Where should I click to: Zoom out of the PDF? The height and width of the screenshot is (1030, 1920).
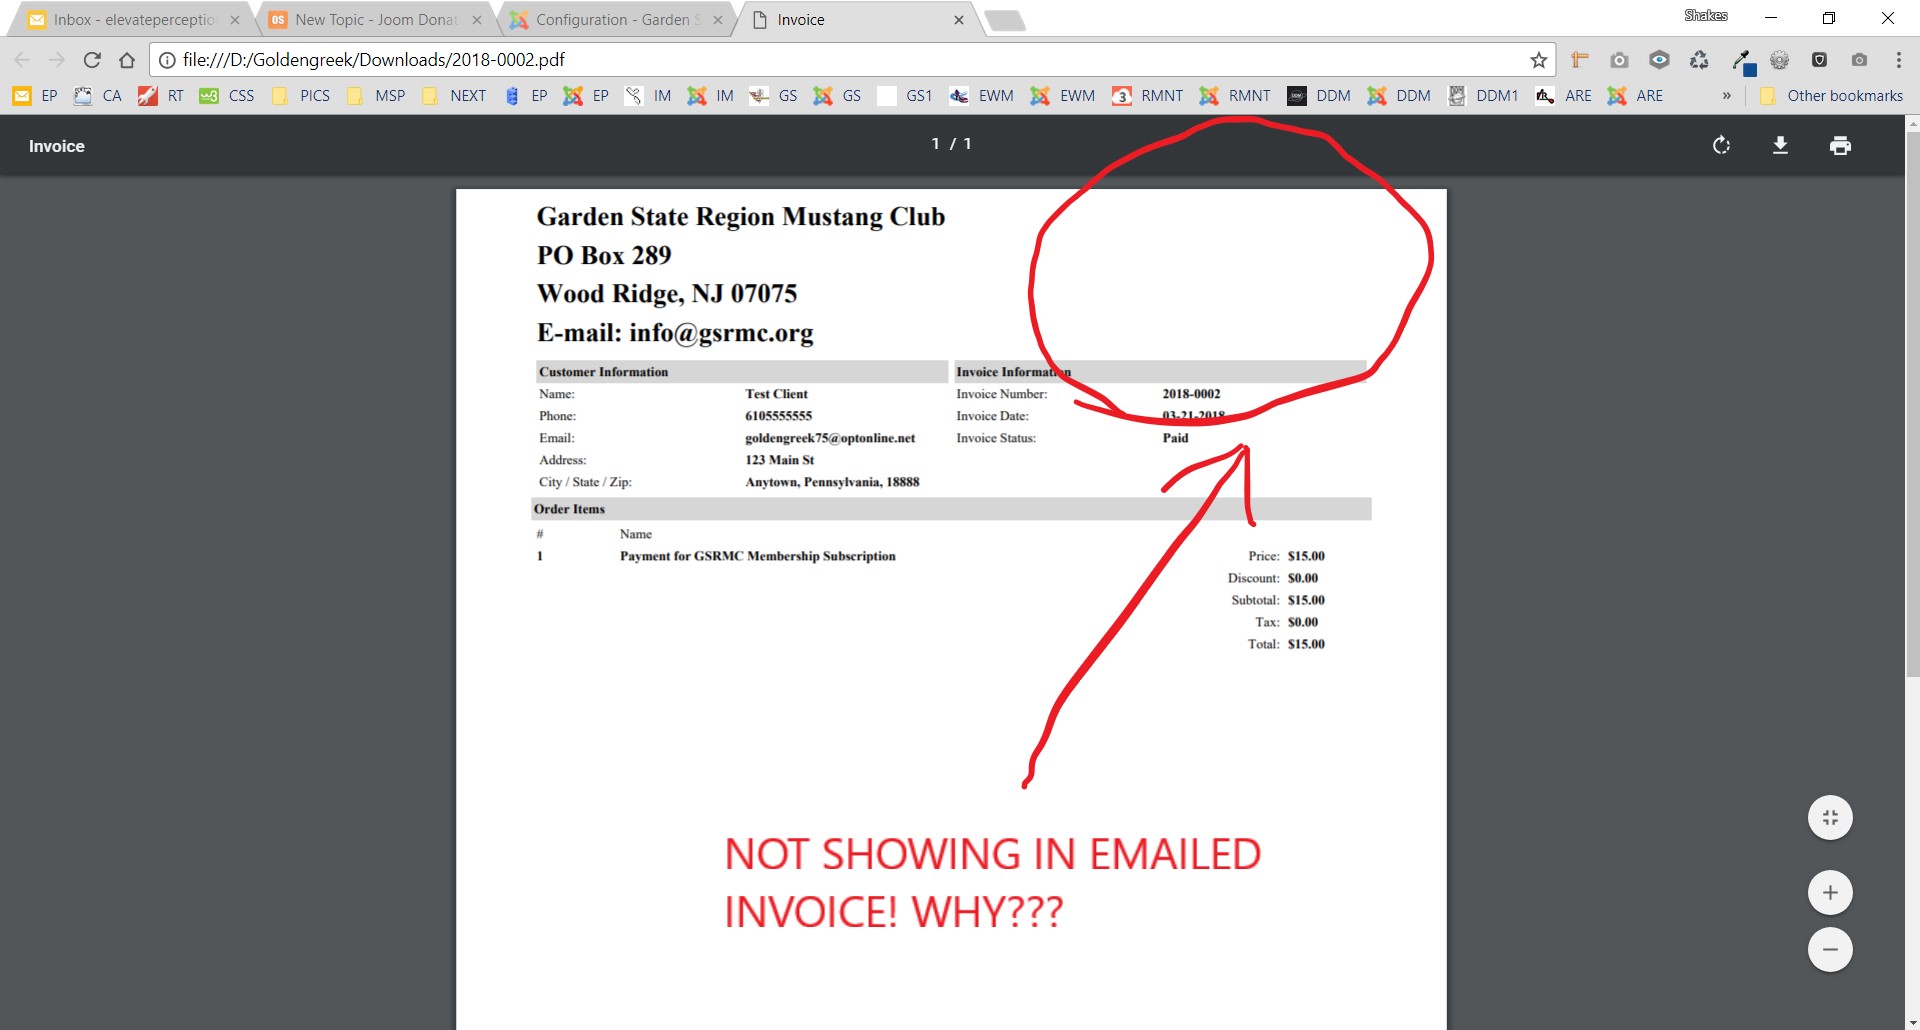click(x=1830, y=950)
